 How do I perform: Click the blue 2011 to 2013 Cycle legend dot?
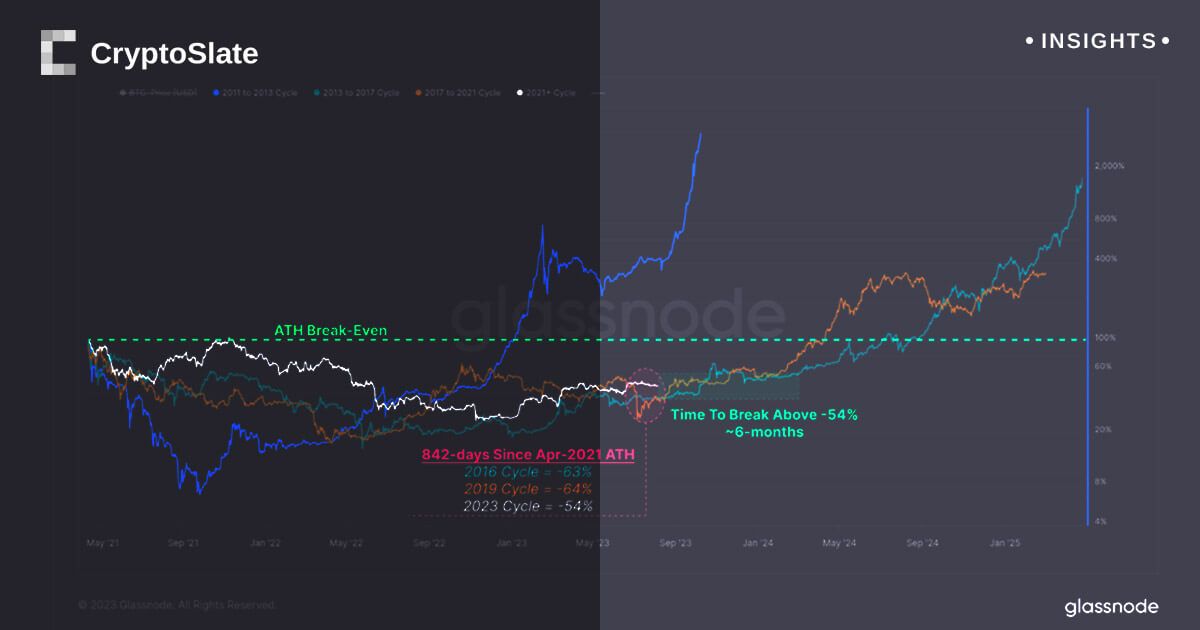pos(217,93)
